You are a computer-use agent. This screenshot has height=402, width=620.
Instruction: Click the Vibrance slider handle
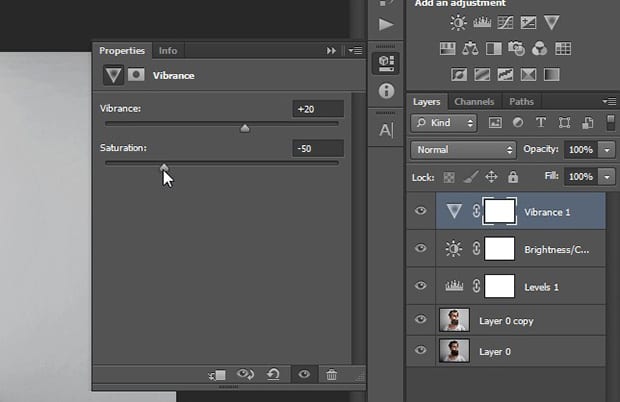coord(245,128)
